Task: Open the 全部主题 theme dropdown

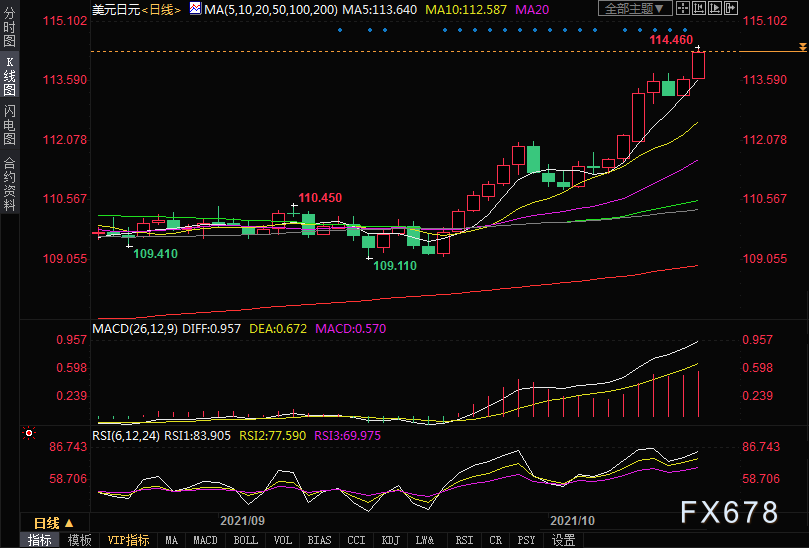Action: tap(635, 8)
